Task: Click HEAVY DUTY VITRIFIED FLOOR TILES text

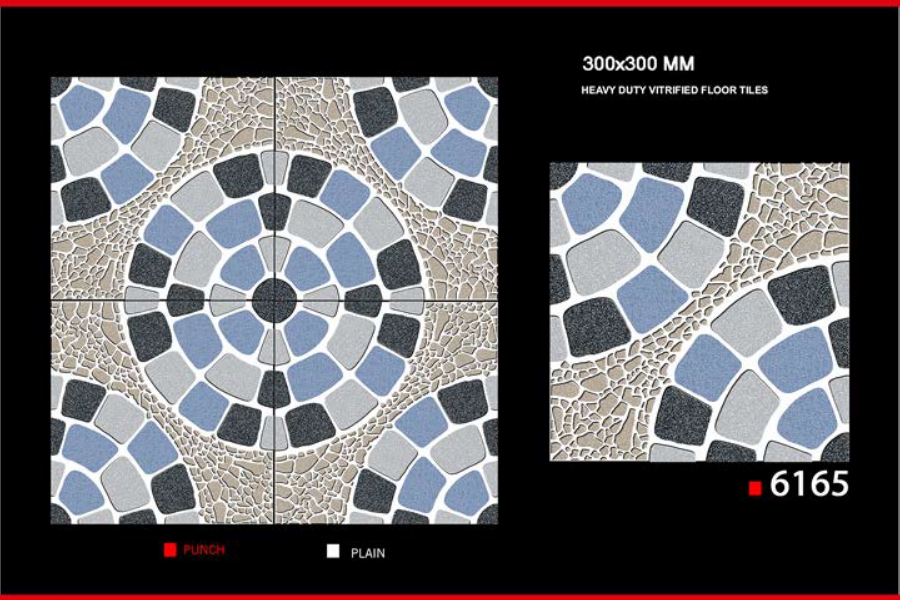Action: pos(674,90)
